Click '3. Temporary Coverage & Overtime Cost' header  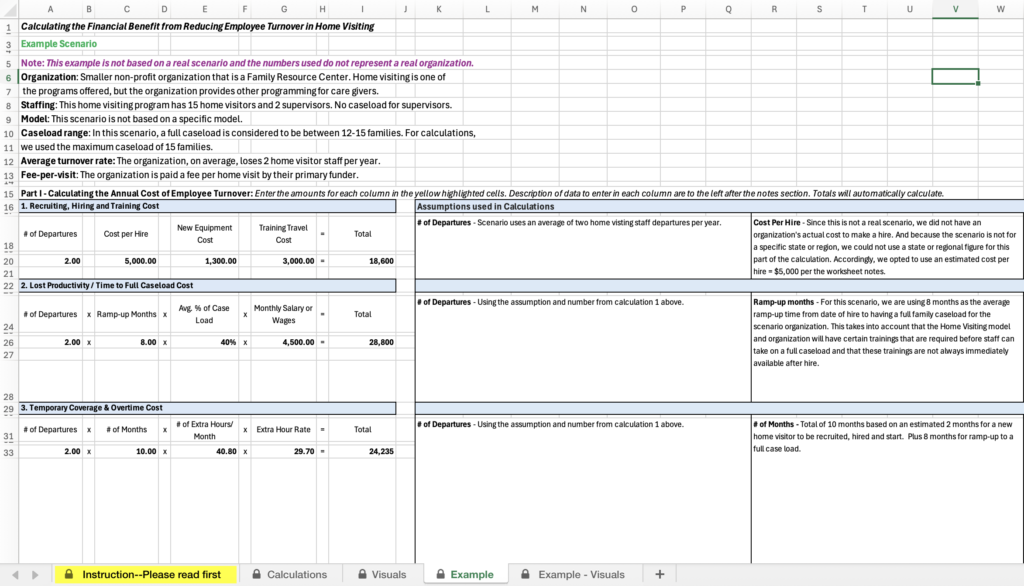207,408
